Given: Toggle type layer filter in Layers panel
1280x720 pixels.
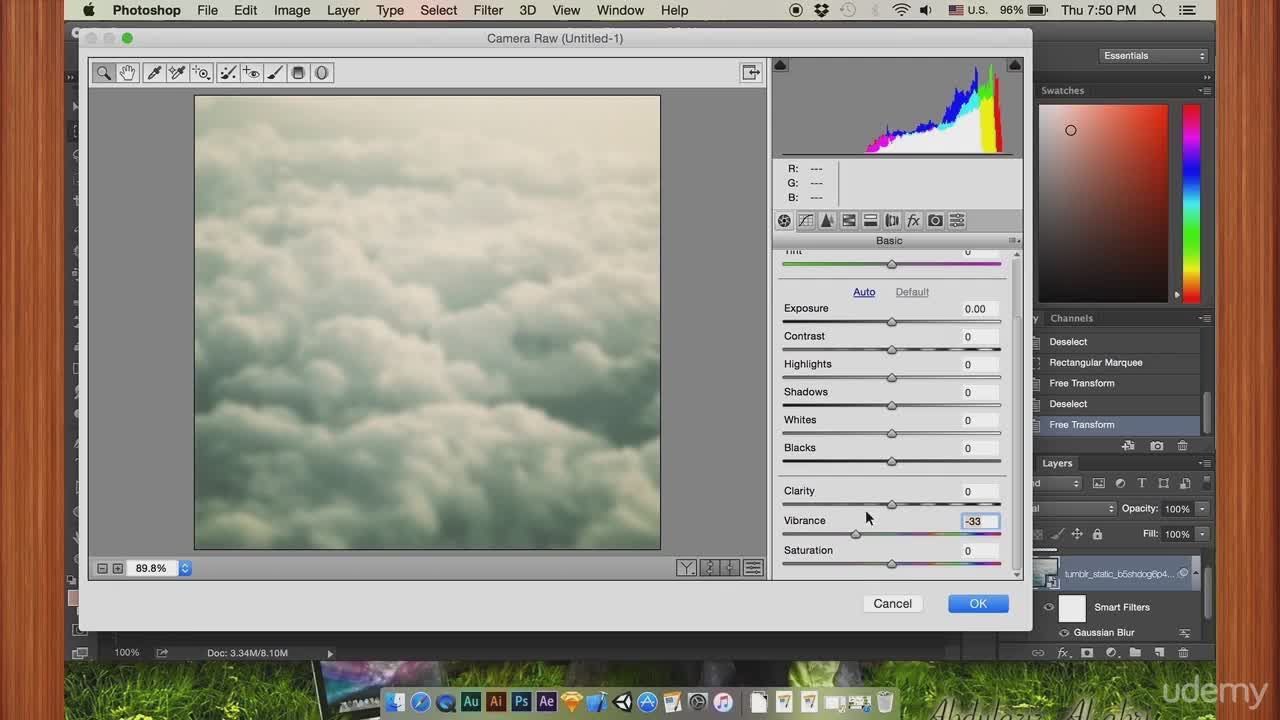Looking at the screenshot, I should coord(1142,483).
